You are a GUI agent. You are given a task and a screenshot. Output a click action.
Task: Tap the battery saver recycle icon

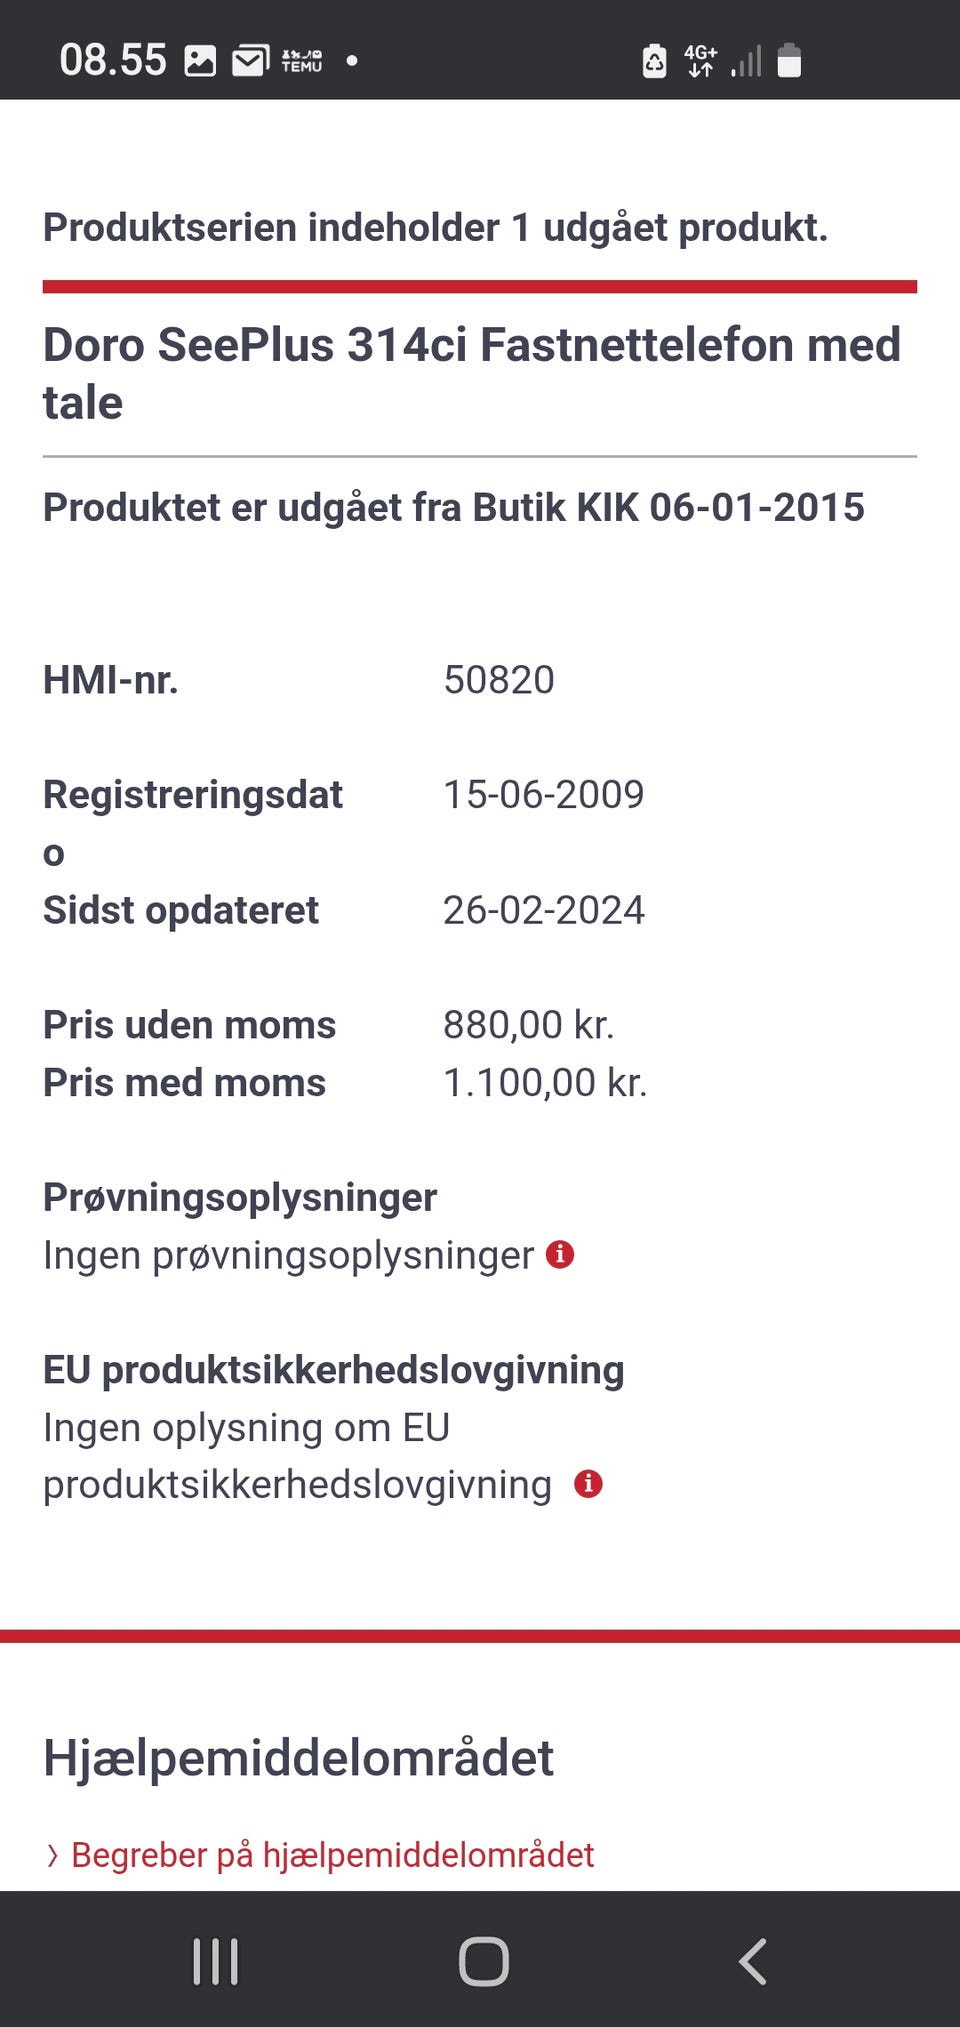(654, 61)
